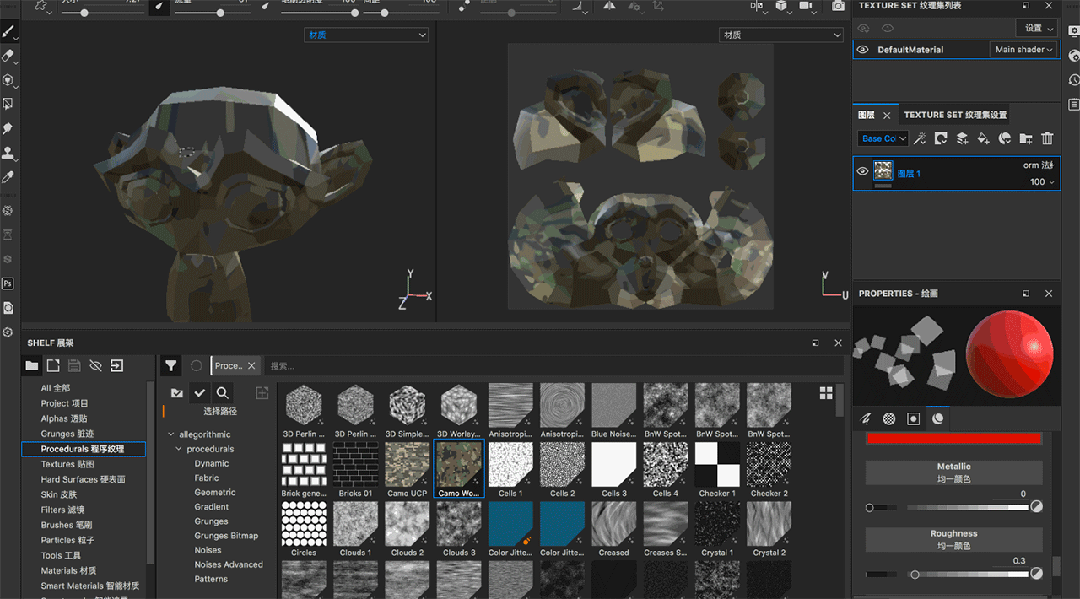This screenshot has height=599, width=1080.
Task: Click the cube view mode icon
Action: [780, 6]
